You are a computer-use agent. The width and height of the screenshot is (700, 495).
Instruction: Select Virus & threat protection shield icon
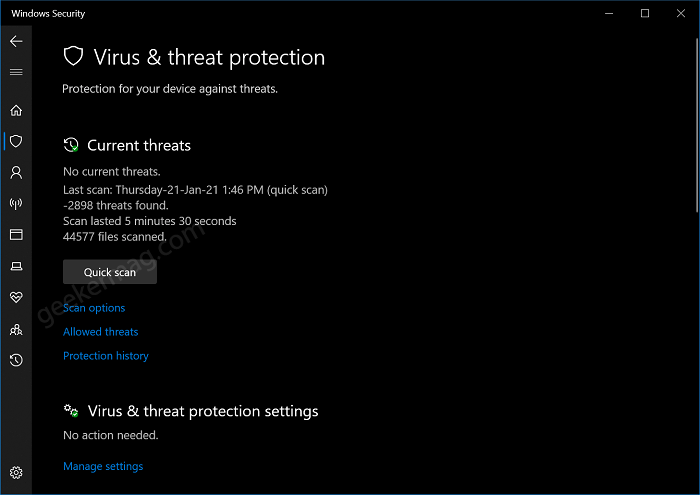click(x=16, y=141)
